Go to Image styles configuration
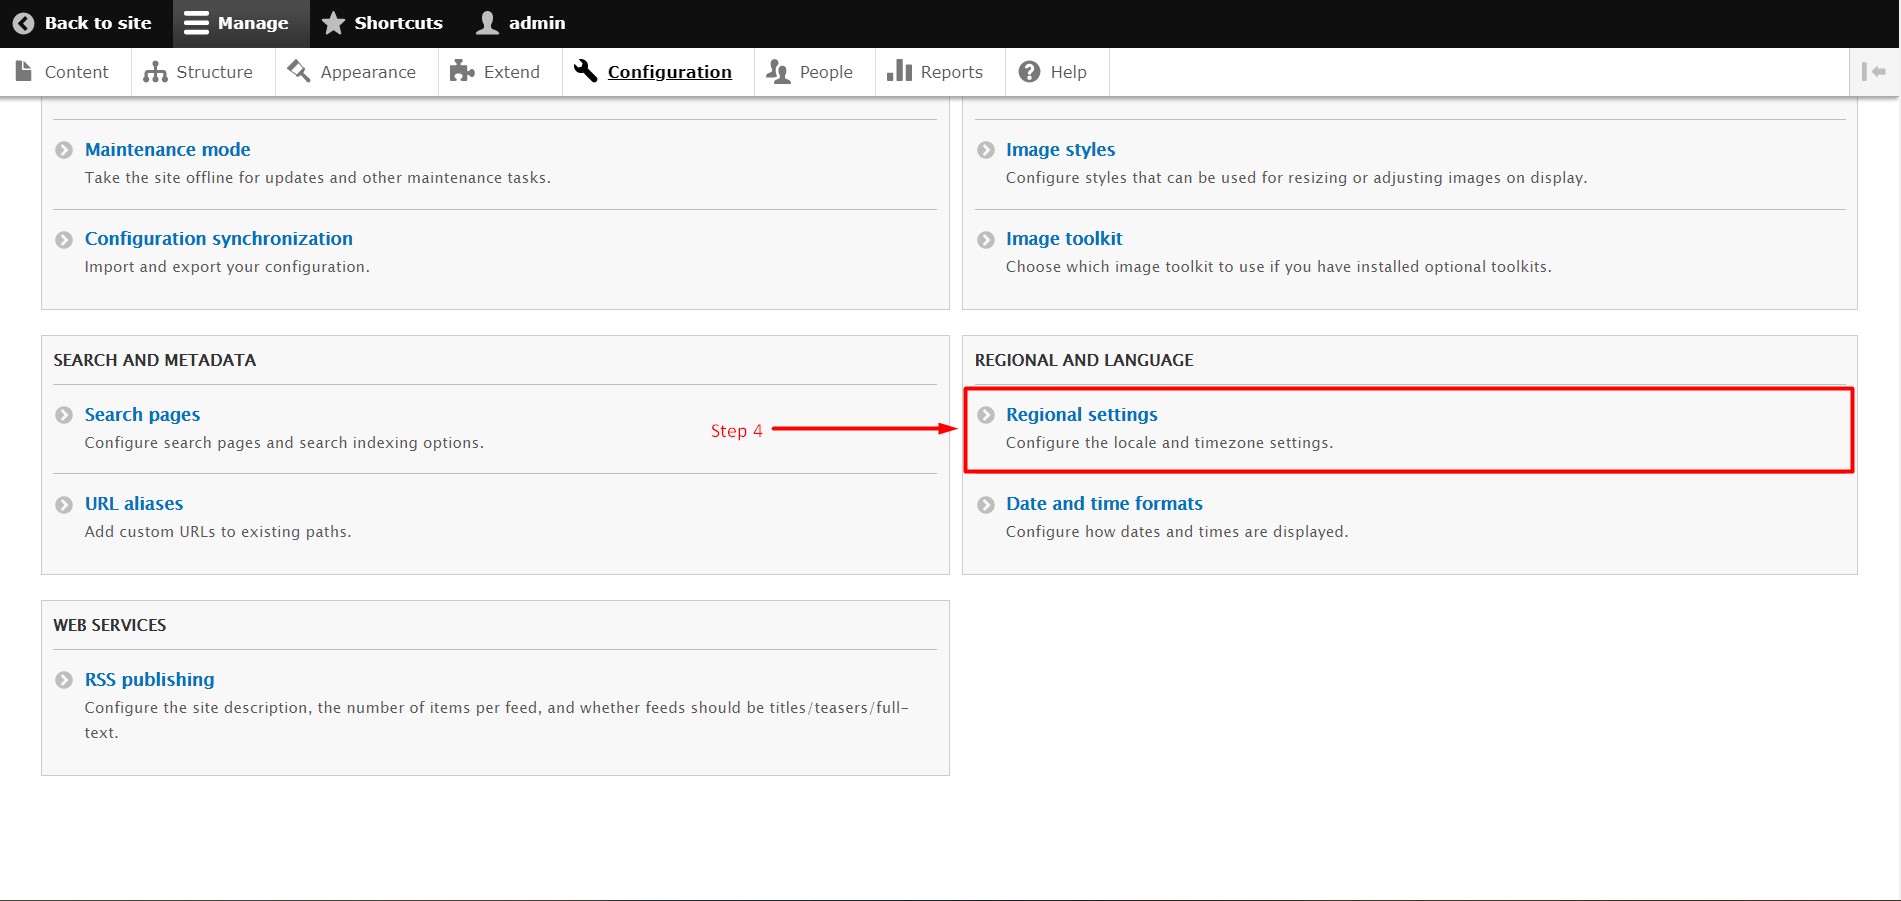 [1060, 149]
